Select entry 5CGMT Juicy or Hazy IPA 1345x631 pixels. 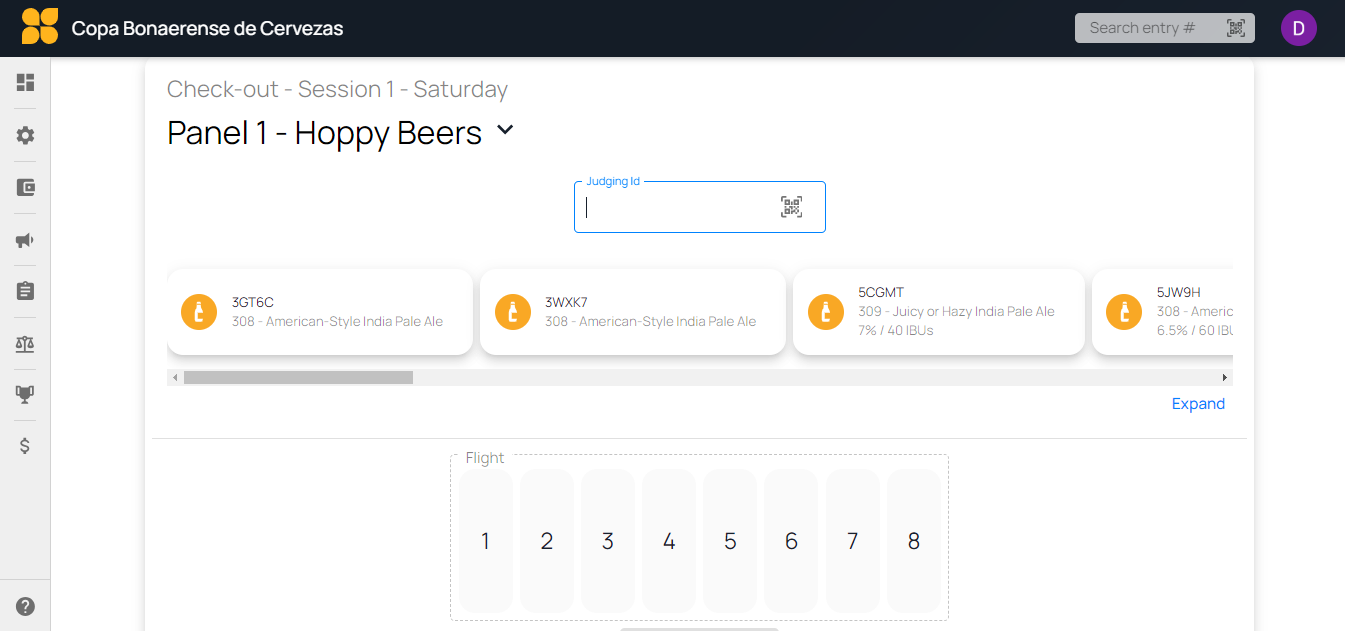coord(938,311)
